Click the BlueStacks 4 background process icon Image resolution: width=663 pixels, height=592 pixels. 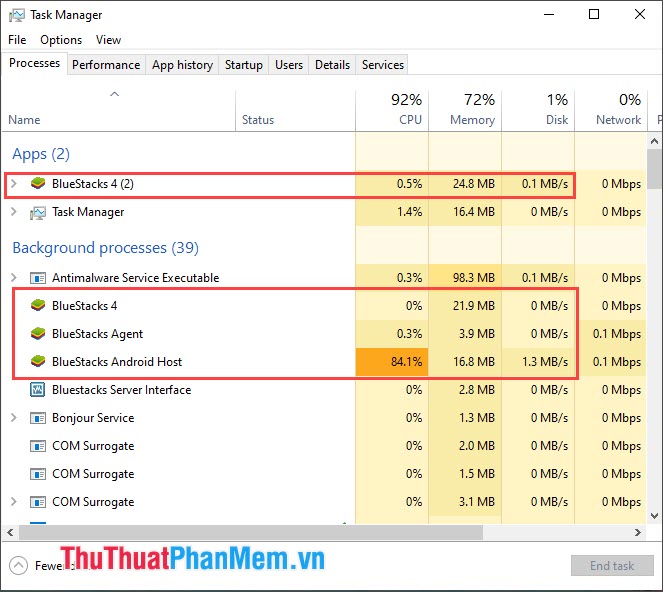pyautogui.click(x=38, y=305)
